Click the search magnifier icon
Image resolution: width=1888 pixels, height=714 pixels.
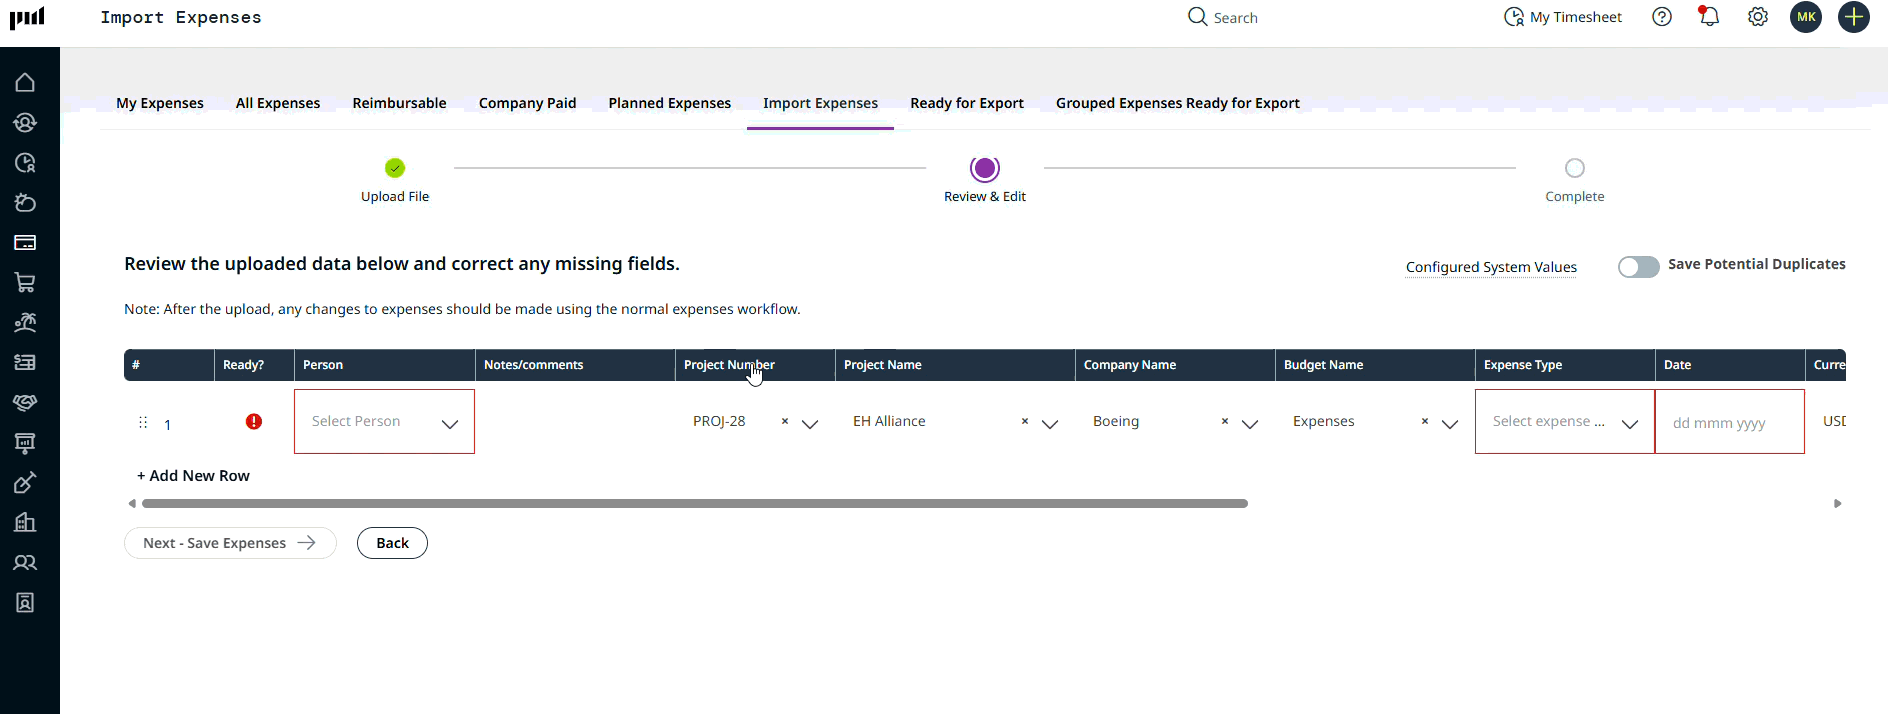(1197, 17)
